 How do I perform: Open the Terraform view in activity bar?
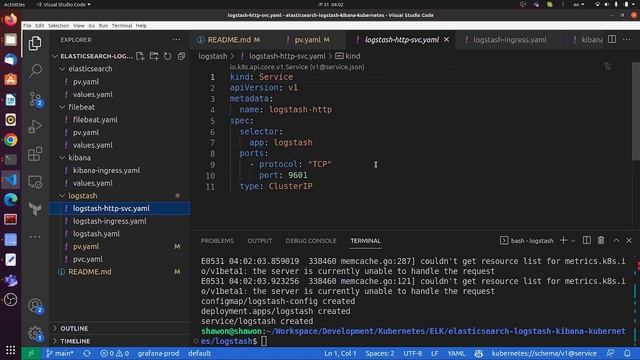pyautogui.click(x=35, y=209)
